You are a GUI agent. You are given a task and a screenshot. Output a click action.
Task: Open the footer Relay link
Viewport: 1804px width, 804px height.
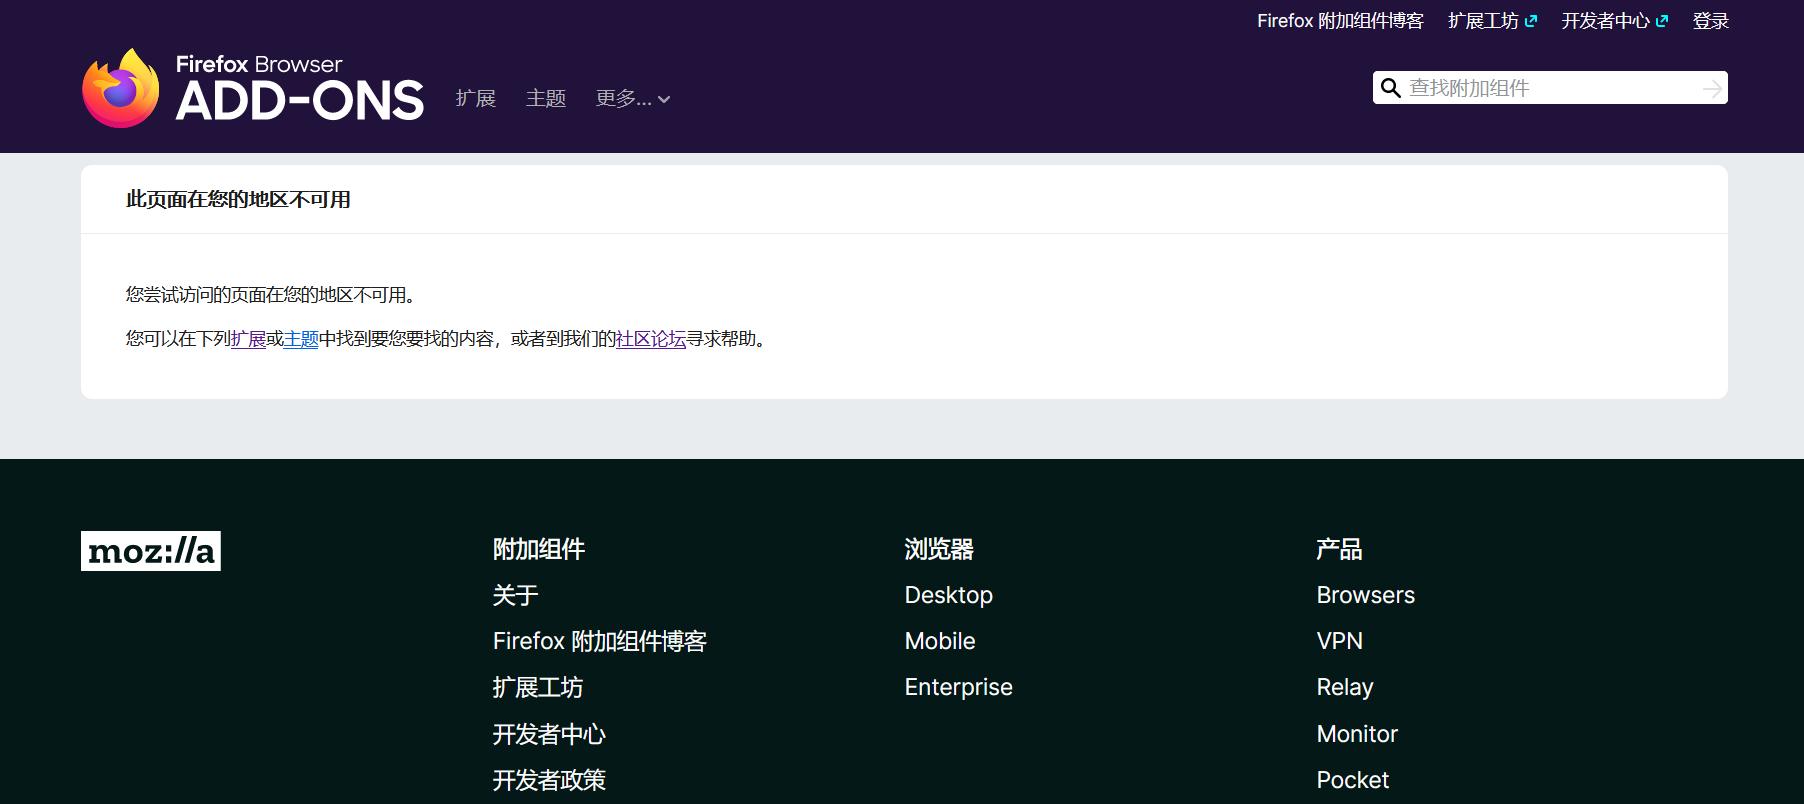[1345, 687]
